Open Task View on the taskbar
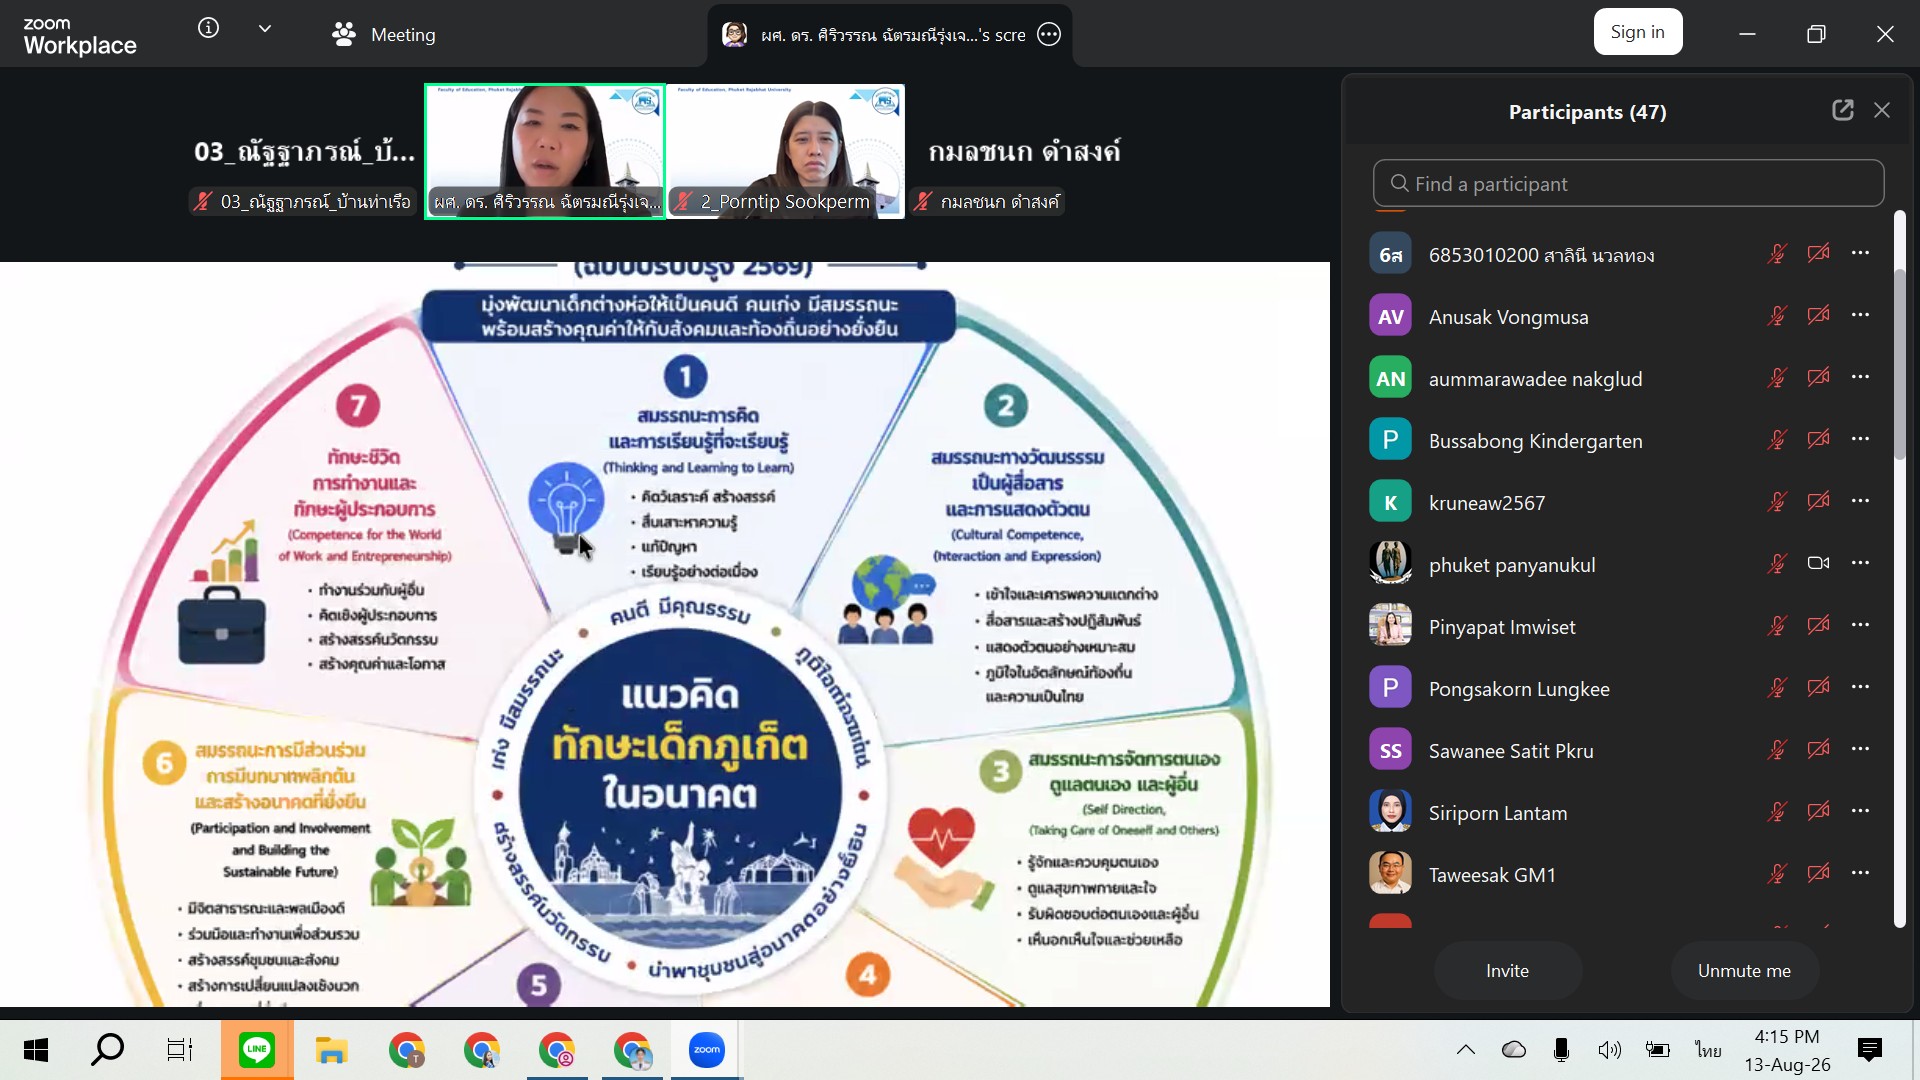The height and width of the screenshot is (1080, 1920). click(180, 1050)
